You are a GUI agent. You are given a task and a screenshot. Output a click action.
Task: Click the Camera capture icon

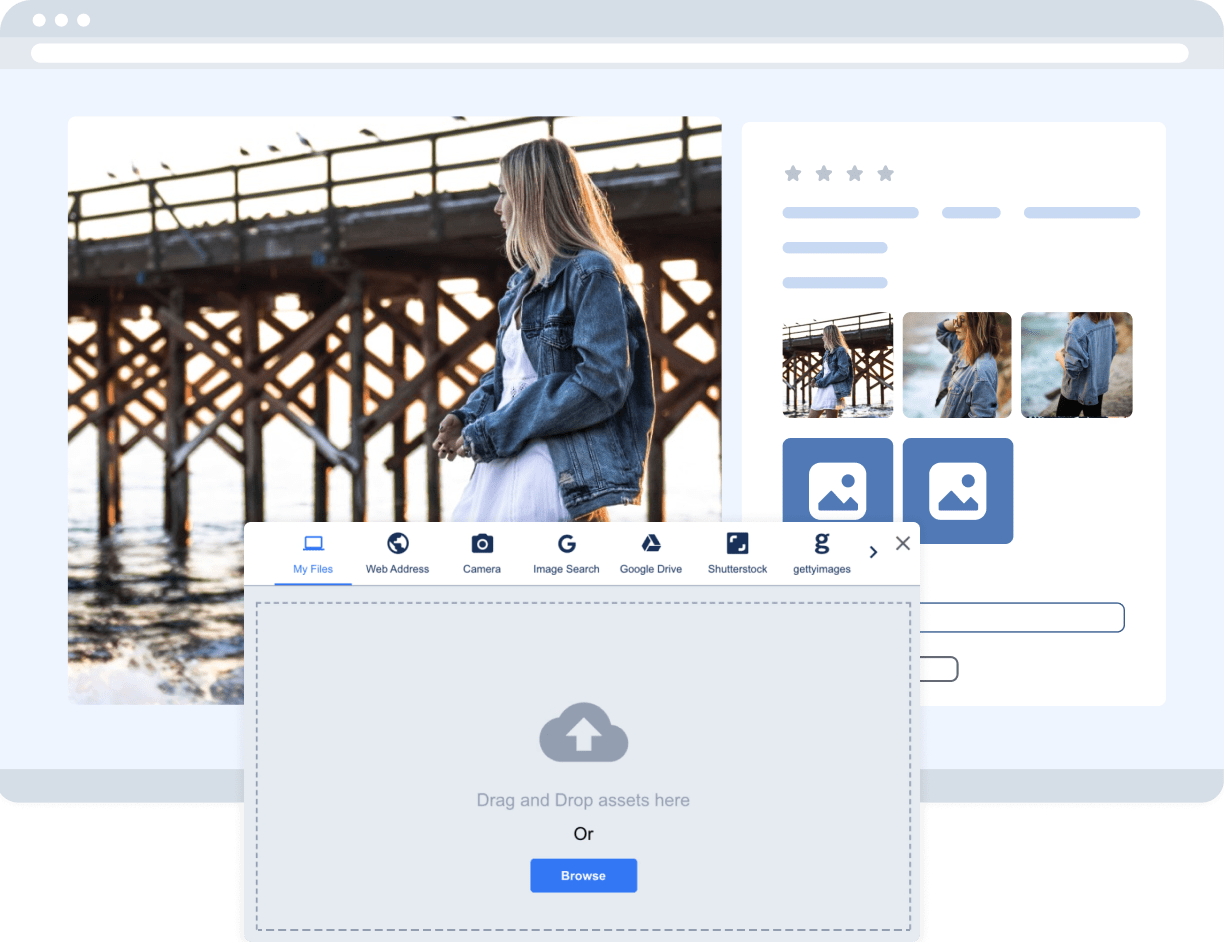coord(482,542)
